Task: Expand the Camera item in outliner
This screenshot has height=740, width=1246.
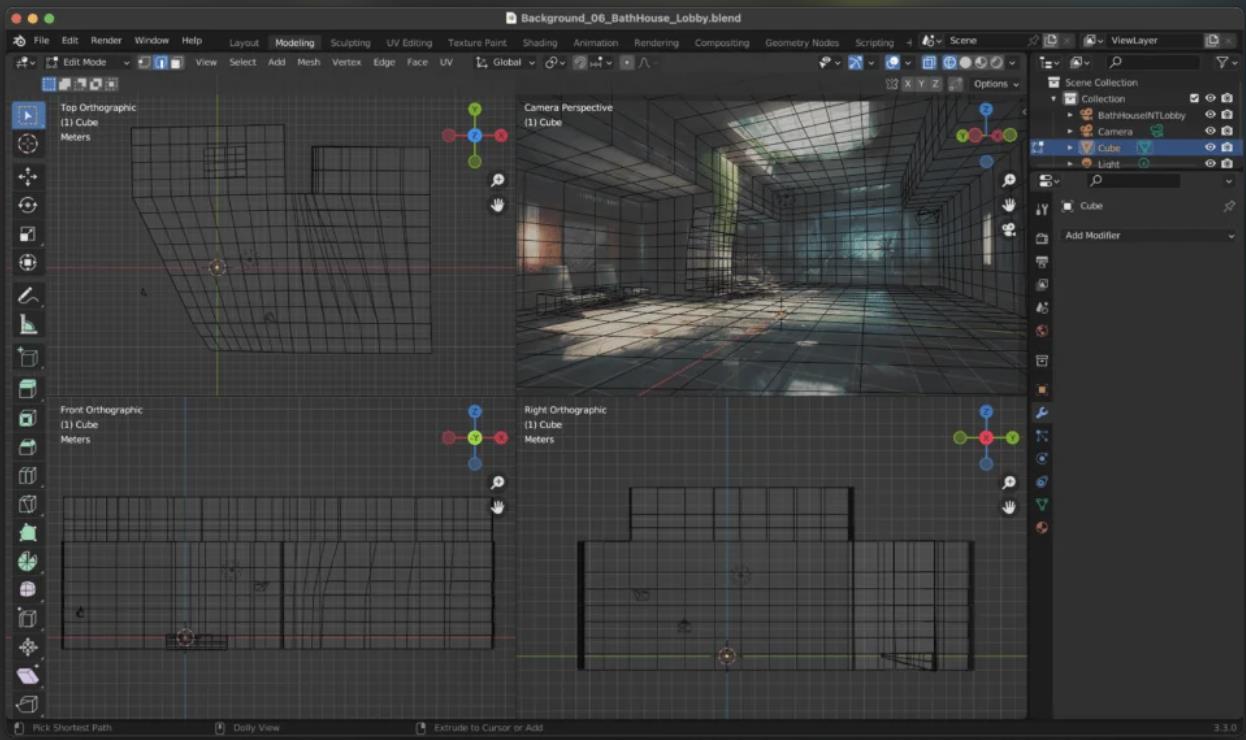Action: 1070,131
